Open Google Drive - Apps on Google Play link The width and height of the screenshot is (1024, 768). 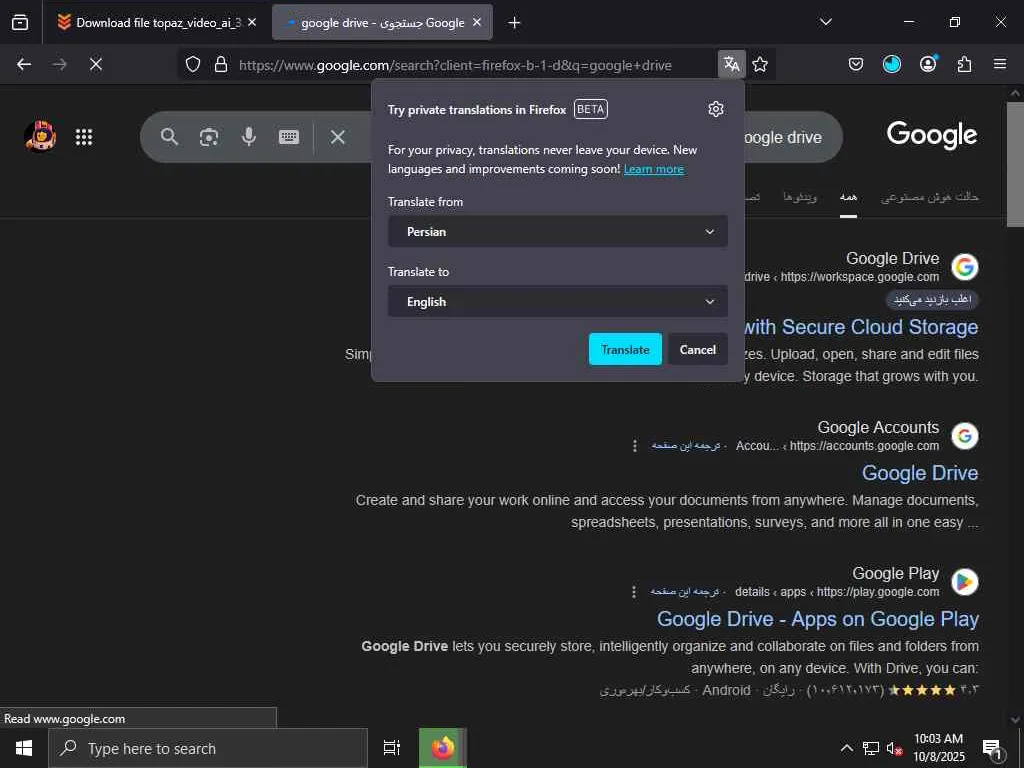click(818, 619)
